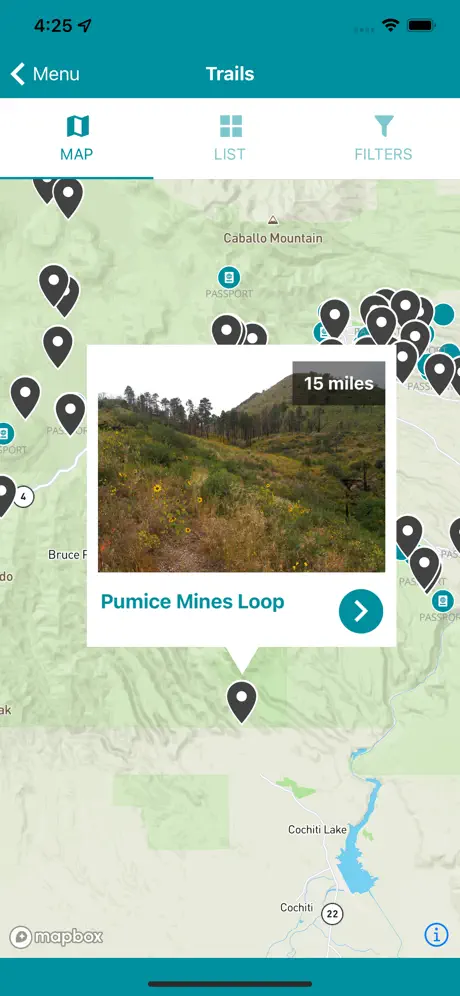This screenshot has height=996, width=460.
Task: Click the 15 miles distance badge
Action: pos(339,383)
